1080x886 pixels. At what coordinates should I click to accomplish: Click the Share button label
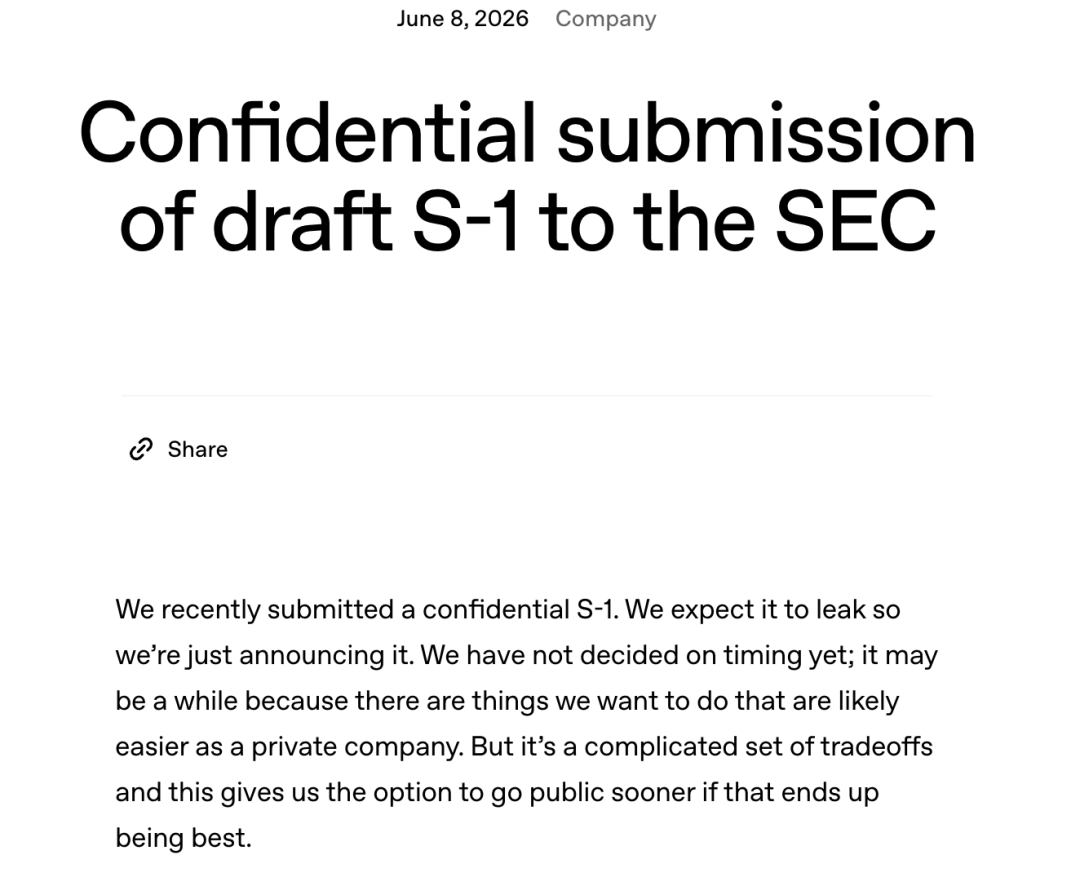point(198,449)
